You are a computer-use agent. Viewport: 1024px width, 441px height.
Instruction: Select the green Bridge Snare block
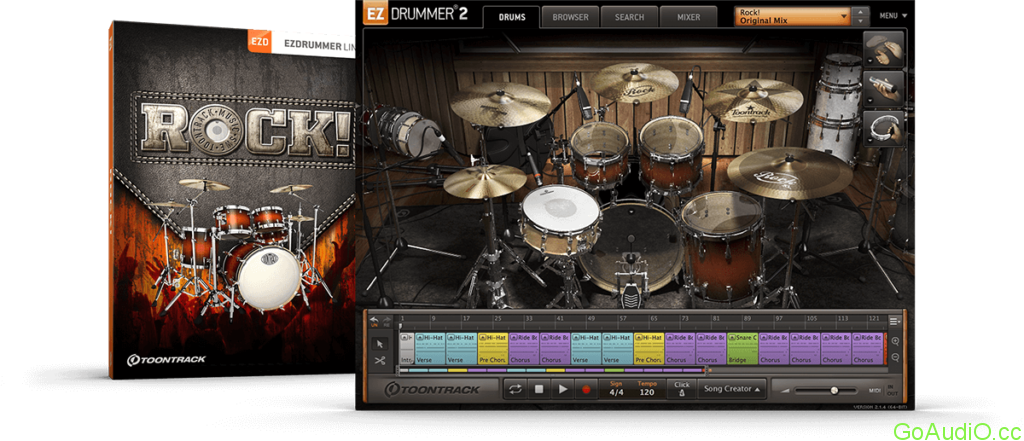point(743,348)
